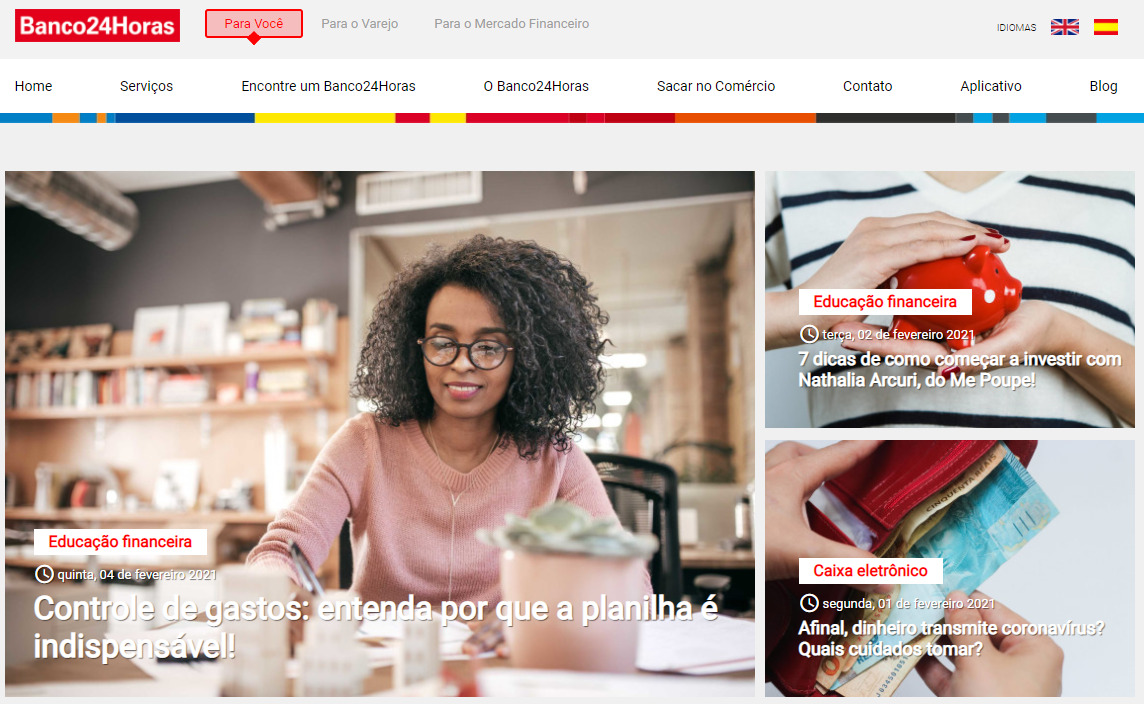1144x704 pixels.
Task: Open Para o Mercado Financeiro tab
Action: [511, 23]
